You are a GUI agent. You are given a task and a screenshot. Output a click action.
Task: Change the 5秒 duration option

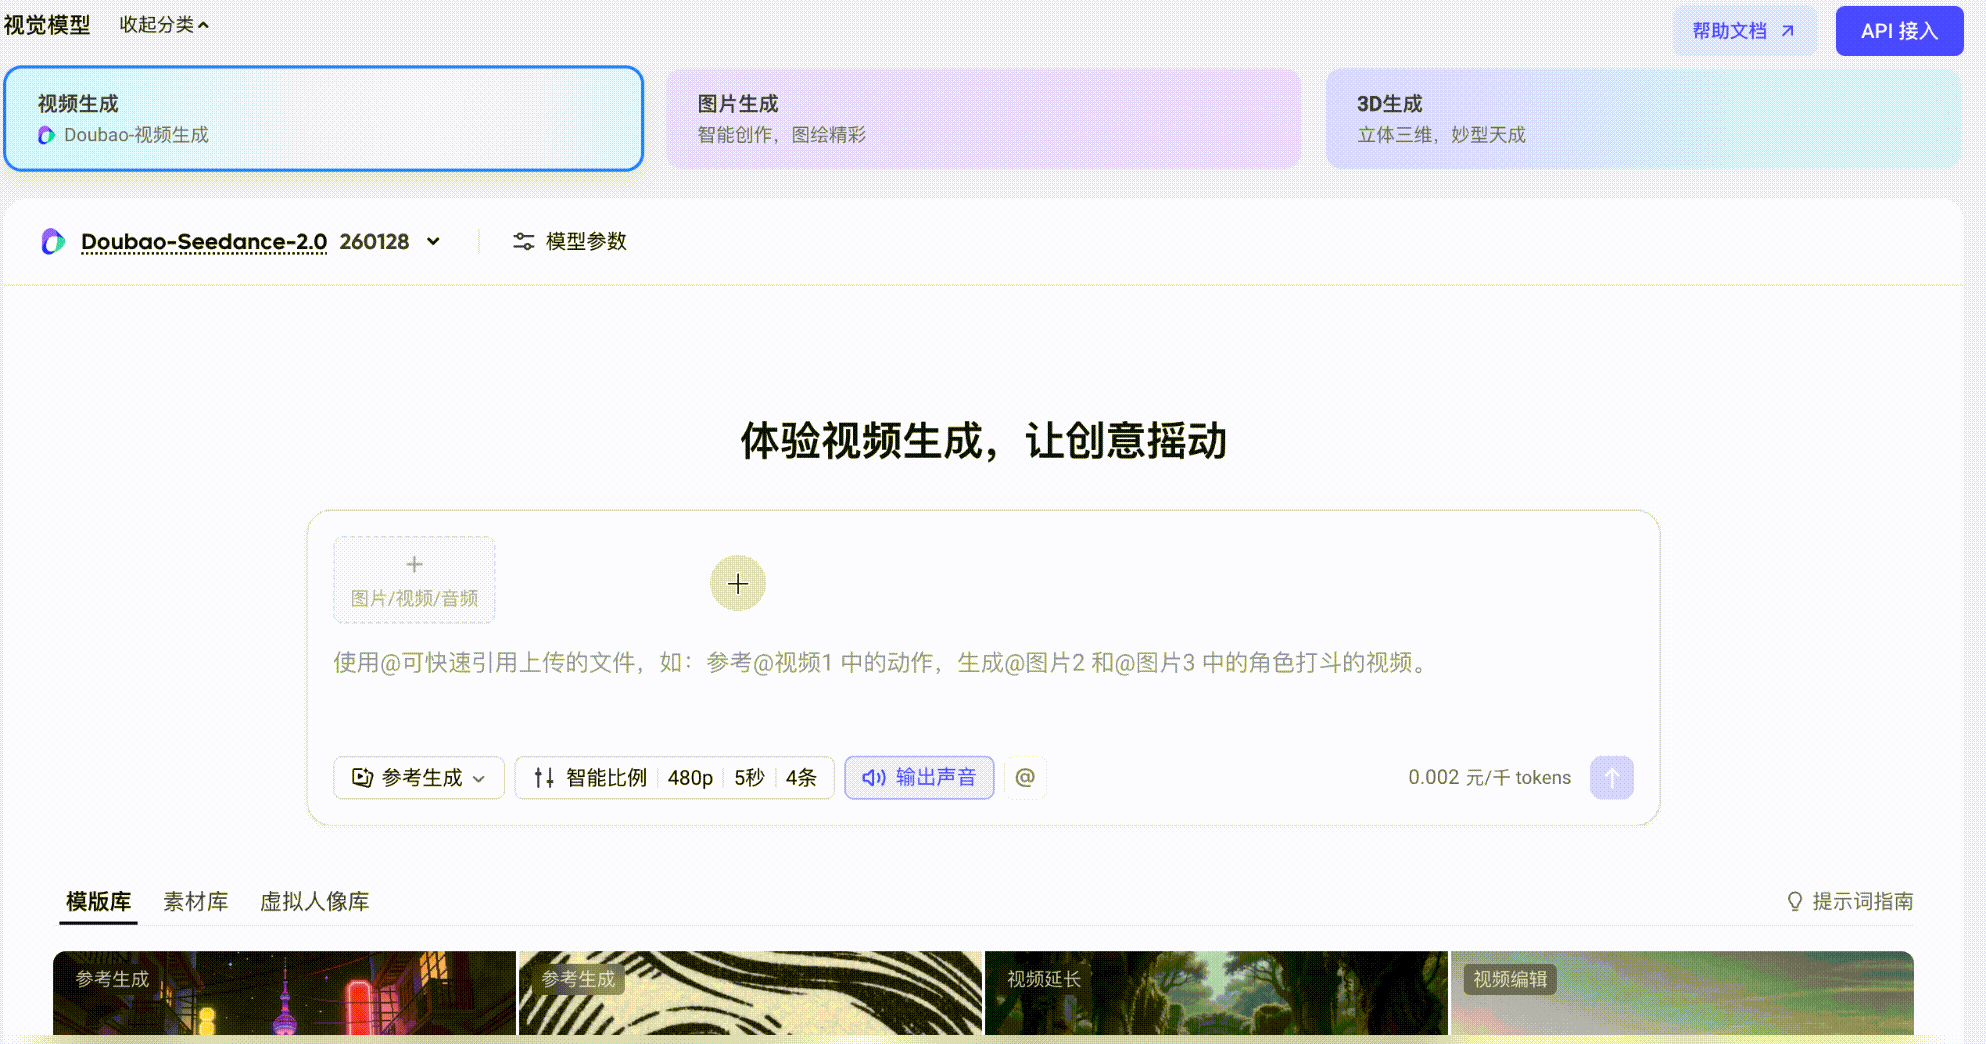pyautogui.click(x=749, y=777)
